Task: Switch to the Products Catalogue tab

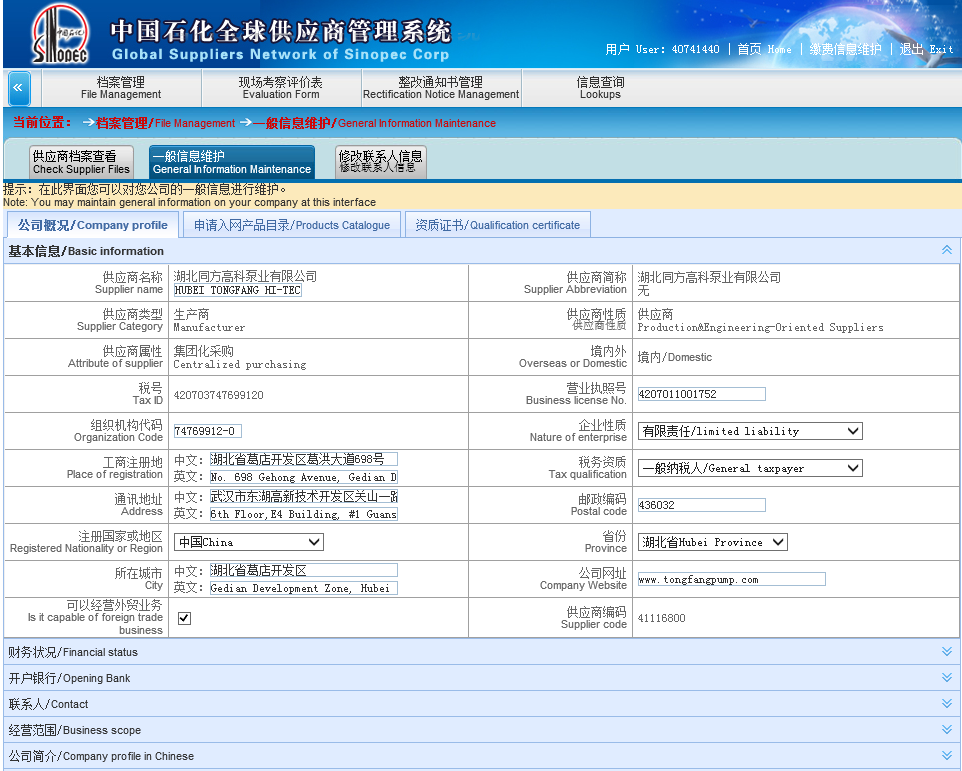Action: click(292, 225)
